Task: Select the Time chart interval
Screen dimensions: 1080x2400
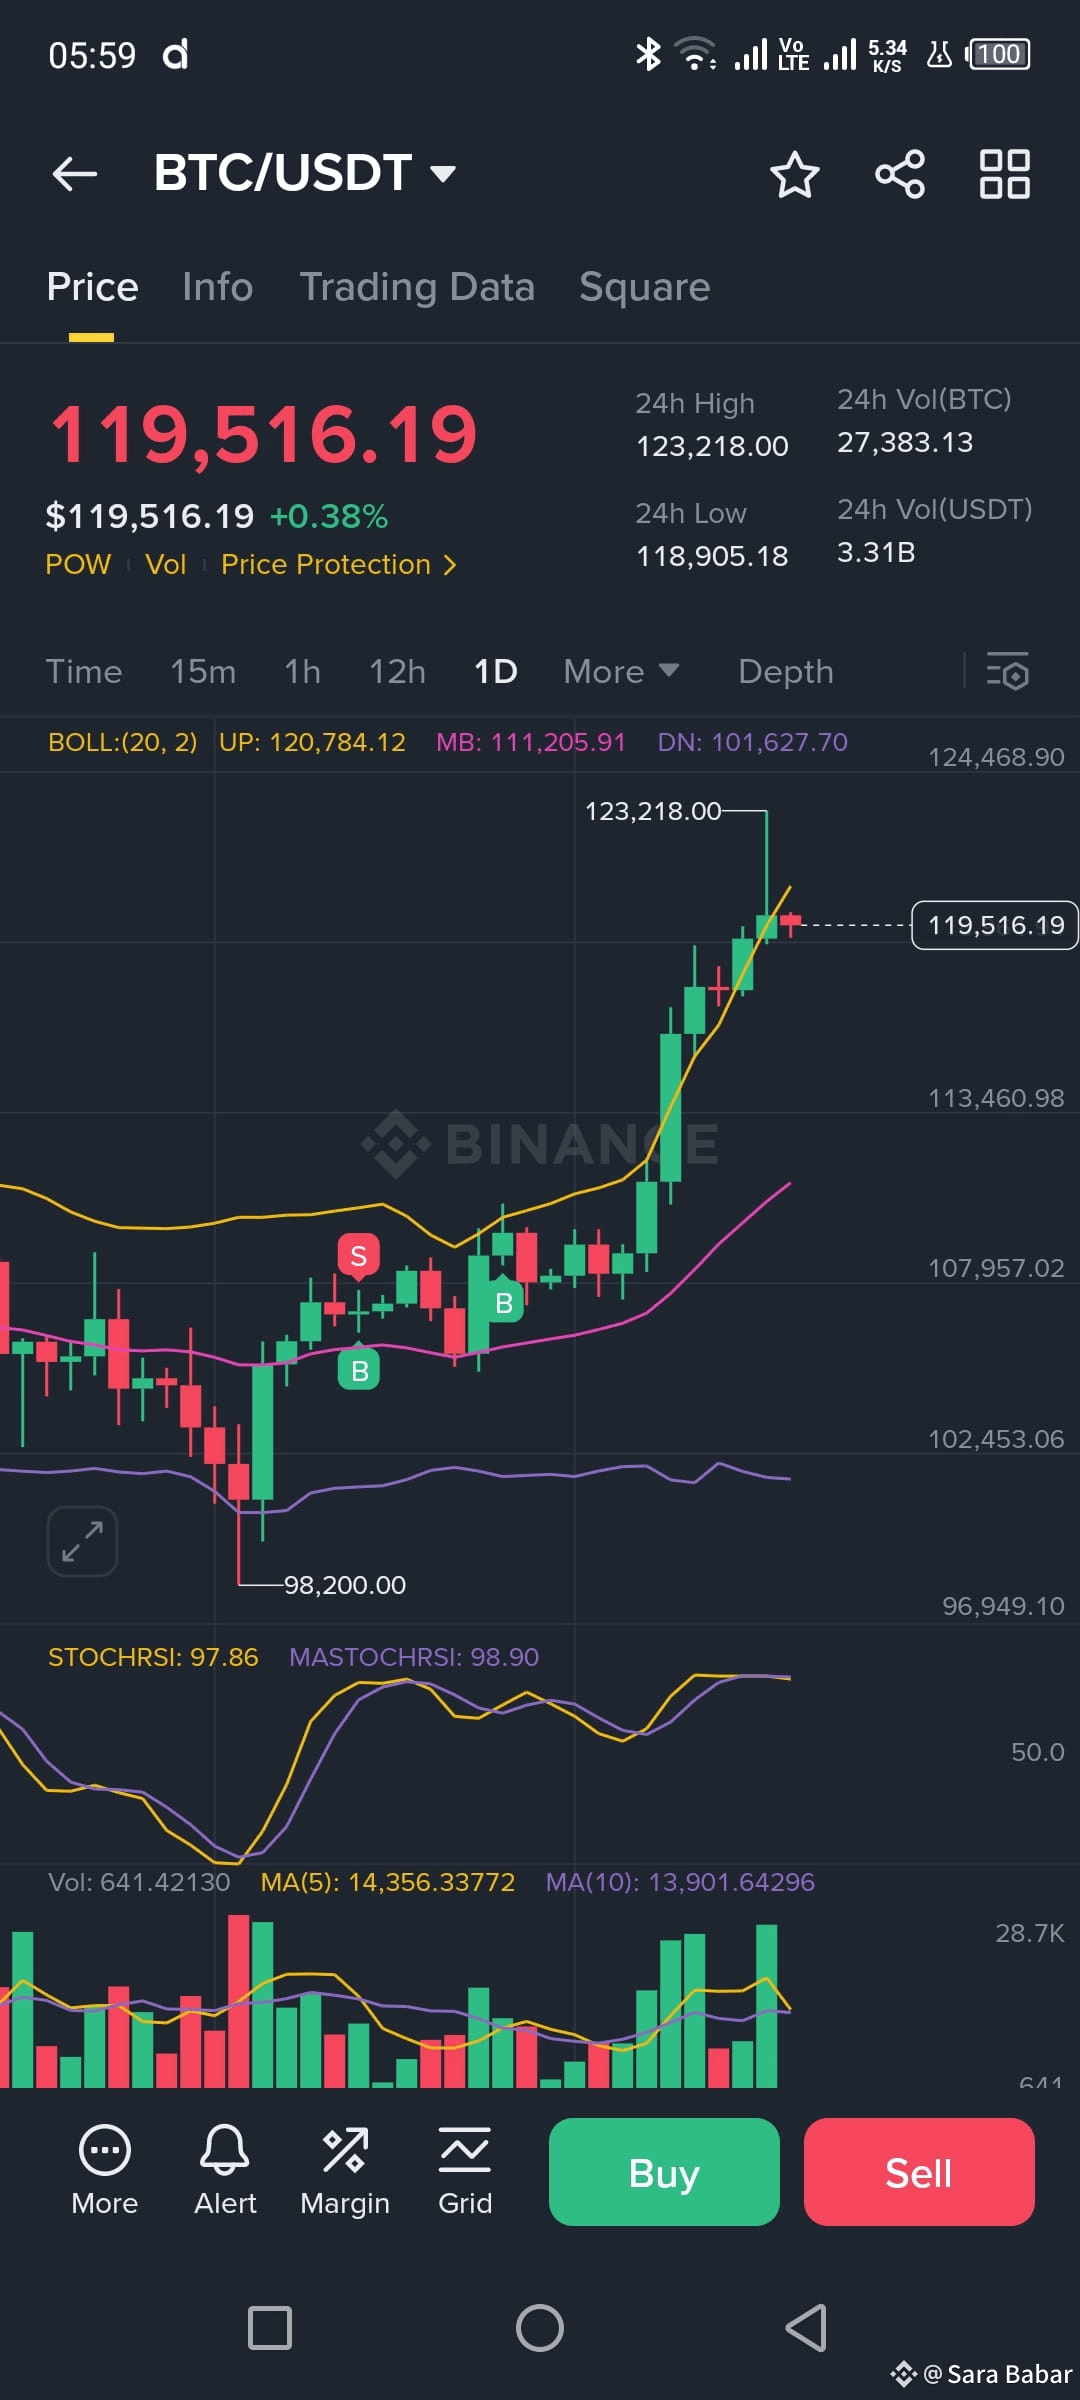Action: [x=84, y=671]
